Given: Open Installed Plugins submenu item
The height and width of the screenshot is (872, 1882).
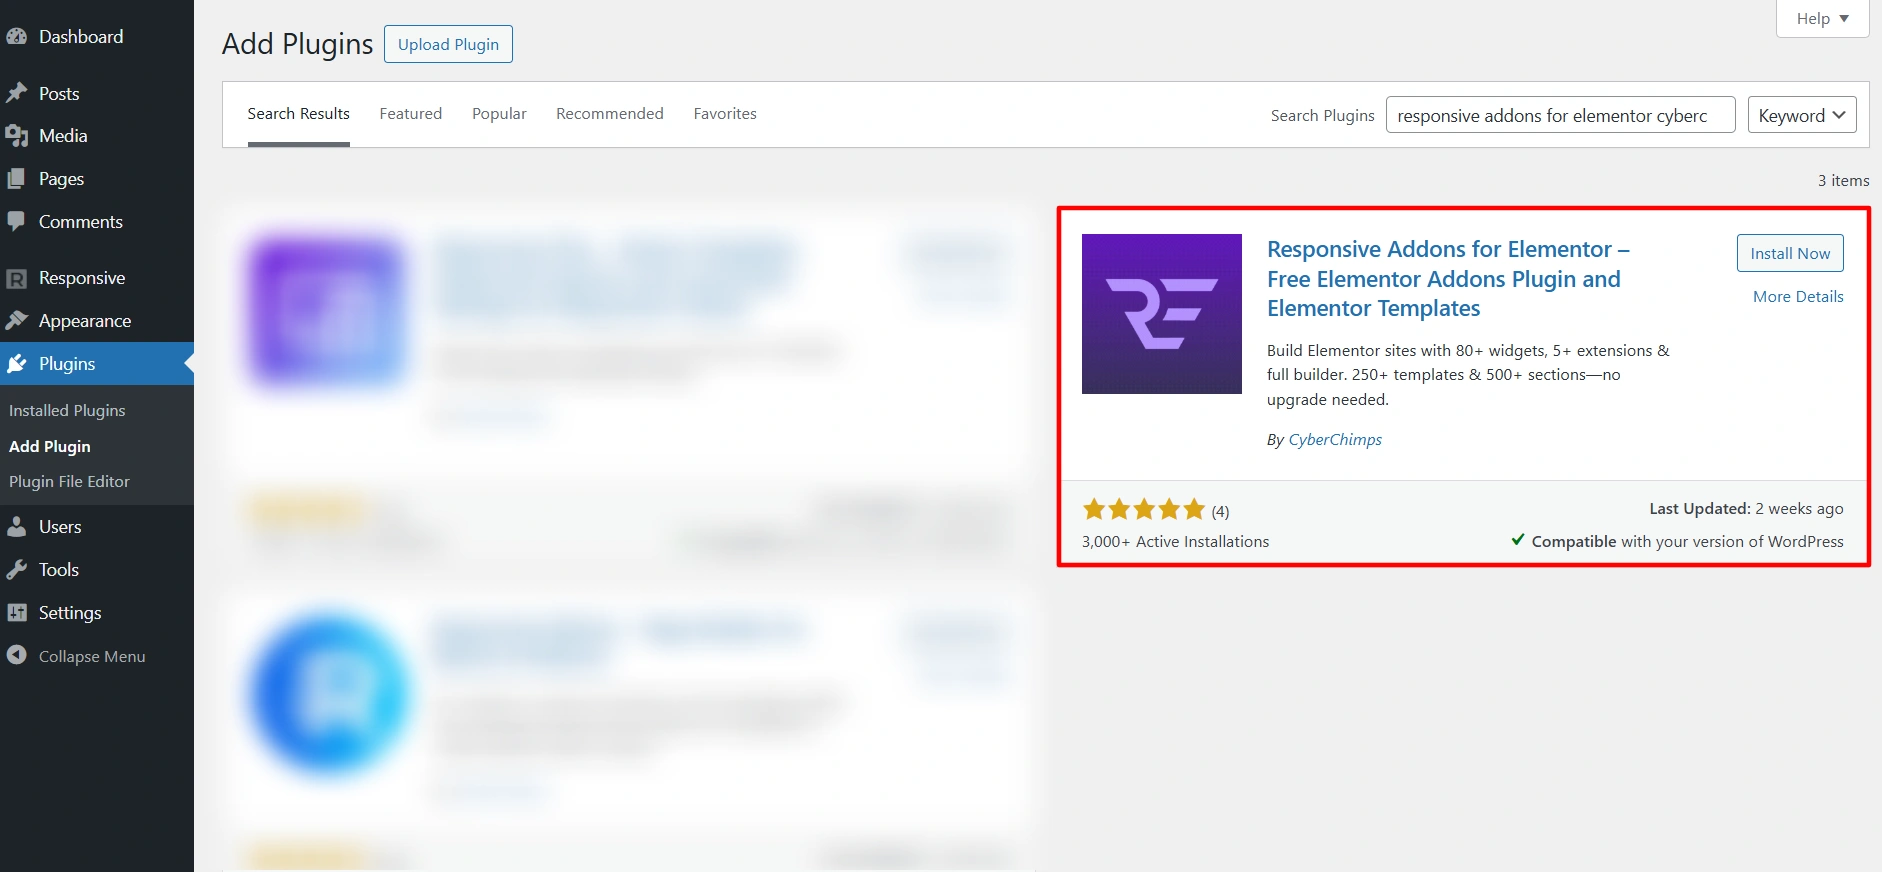Looking at the screenshot, I should pyautogui.click(x=67, y=410).
